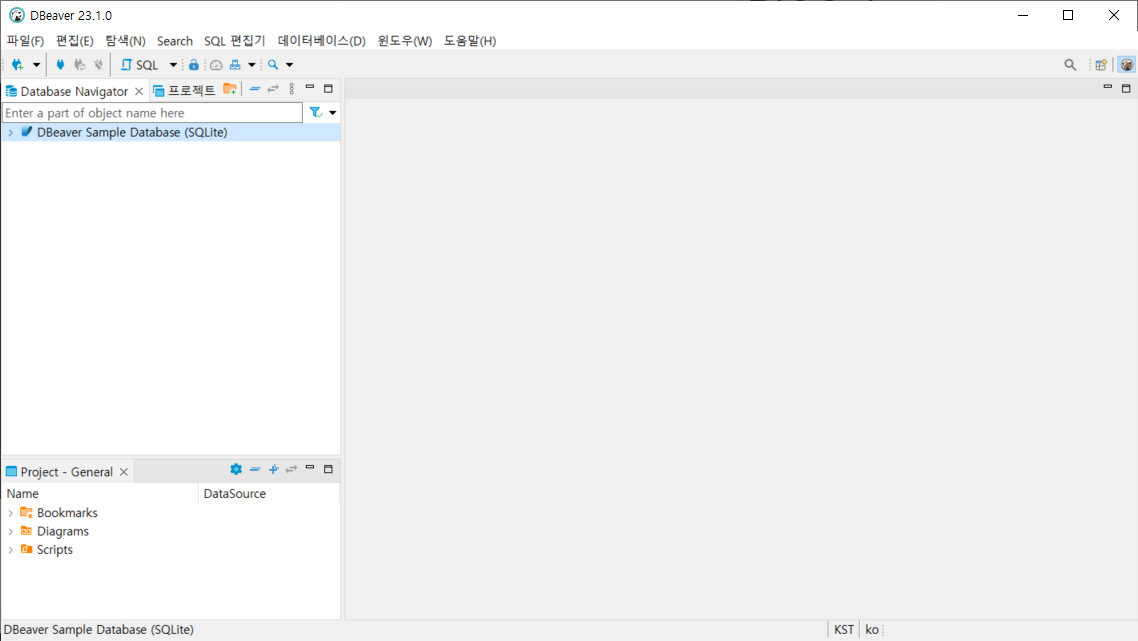Open the dashboard gauge icon
The height and width of the screenshot is (641, 1138).
coord(216,65)
